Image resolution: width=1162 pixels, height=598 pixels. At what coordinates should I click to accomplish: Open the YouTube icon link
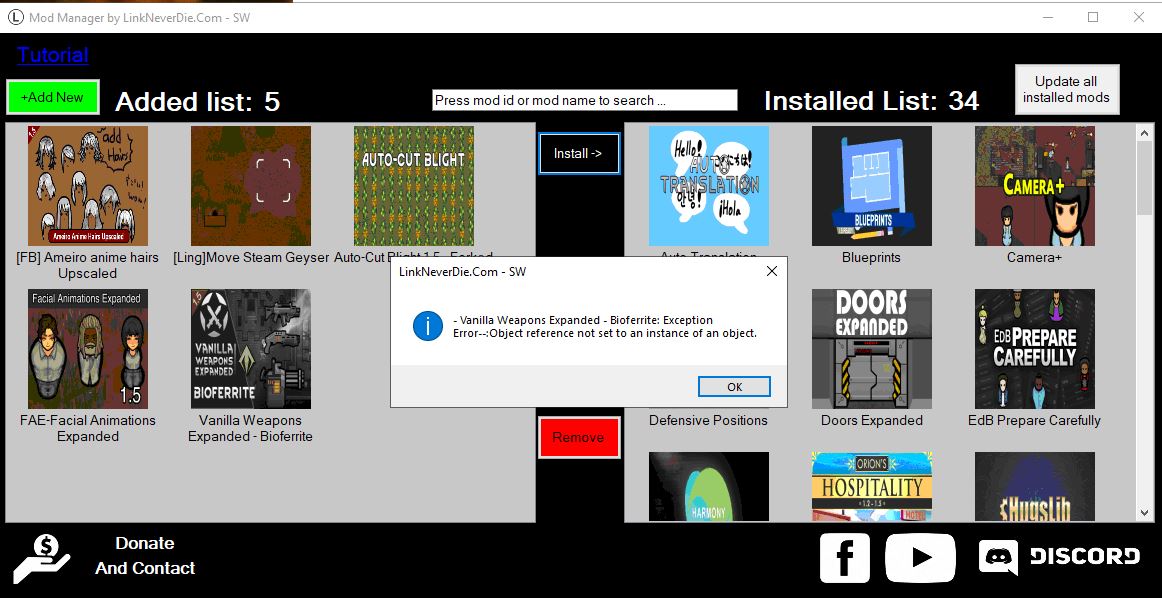coord(920,557)
